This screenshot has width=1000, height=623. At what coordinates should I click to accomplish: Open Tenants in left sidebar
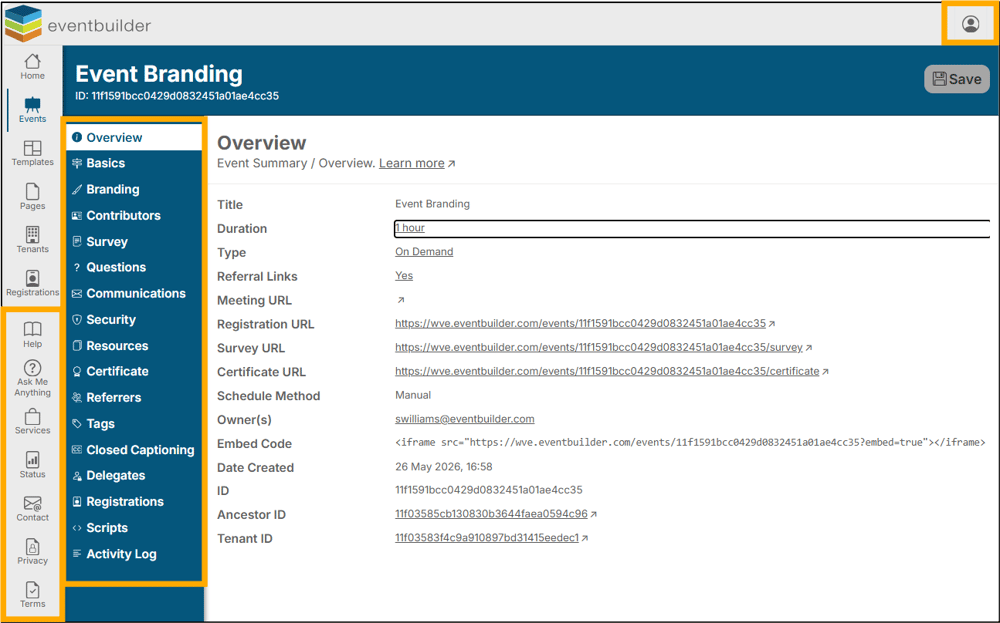point(33,240)
